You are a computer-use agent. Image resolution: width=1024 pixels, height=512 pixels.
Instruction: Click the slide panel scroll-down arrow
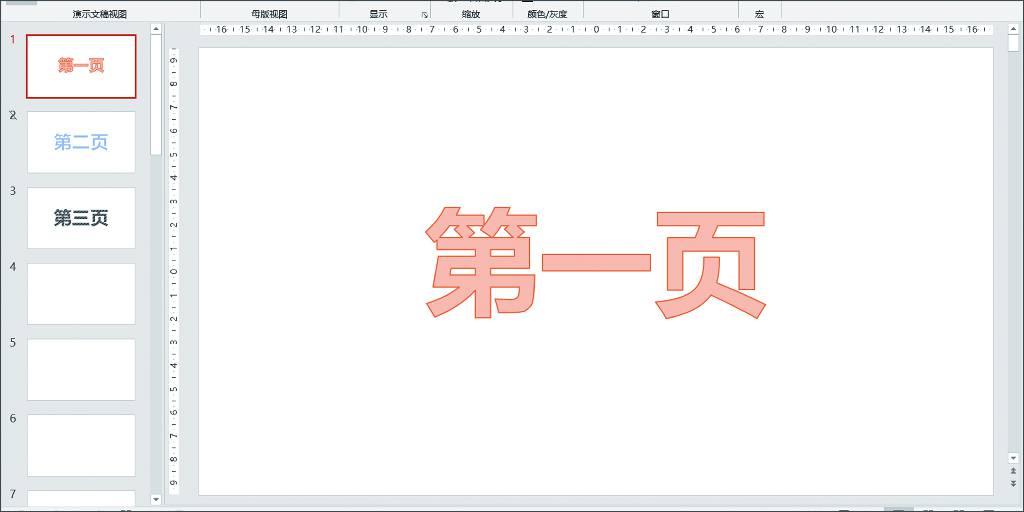pos(156,498)
